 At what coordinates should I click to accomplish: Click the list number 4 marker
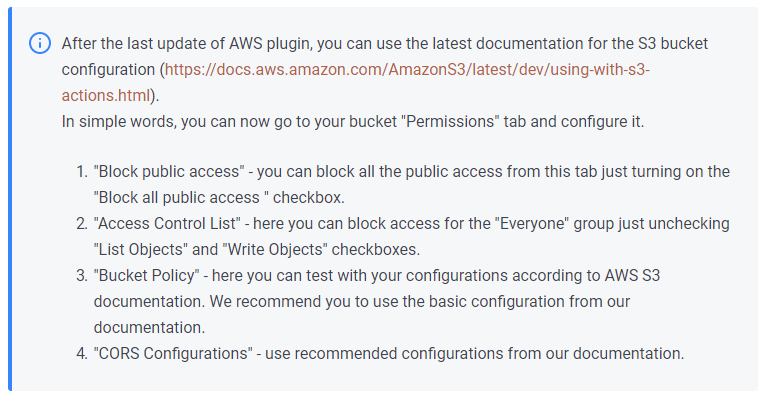tap(82, 353)
